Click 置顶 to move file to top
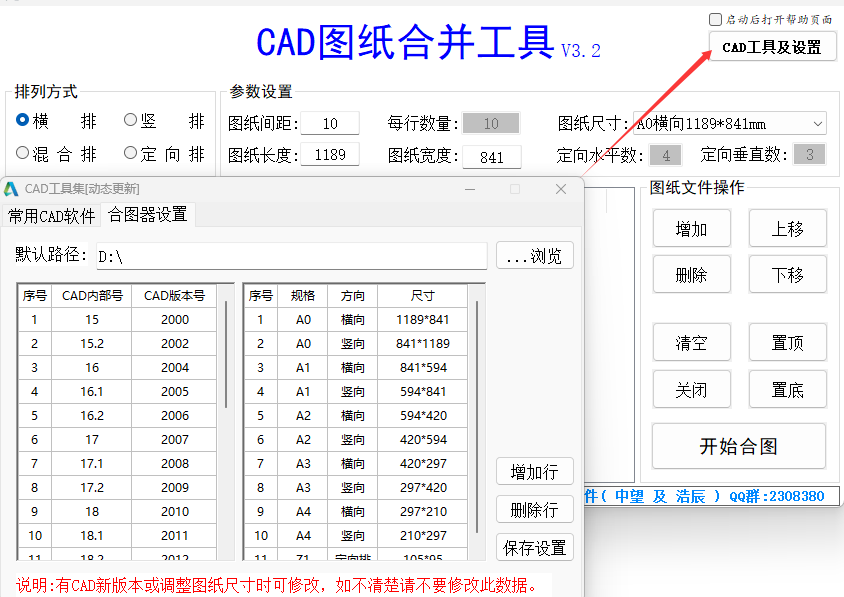 (x=787, y=343)
